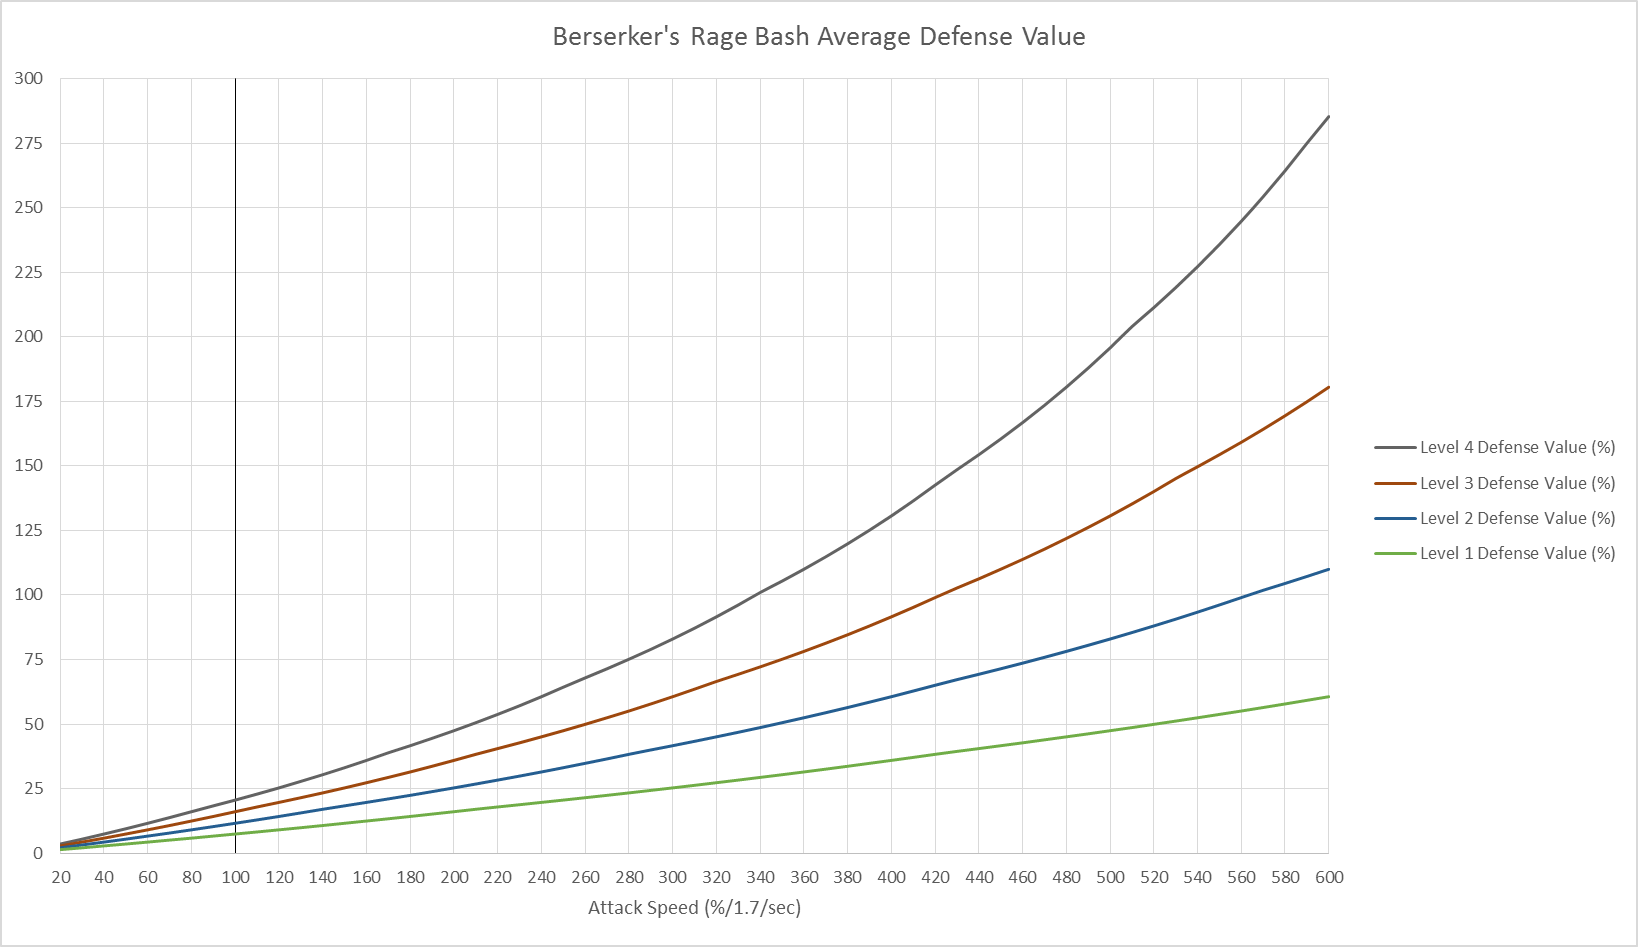Select the 'Level 2 Defense Value (%)' legend entry
The image size is (1638, 947).
tap(1495, 518)
